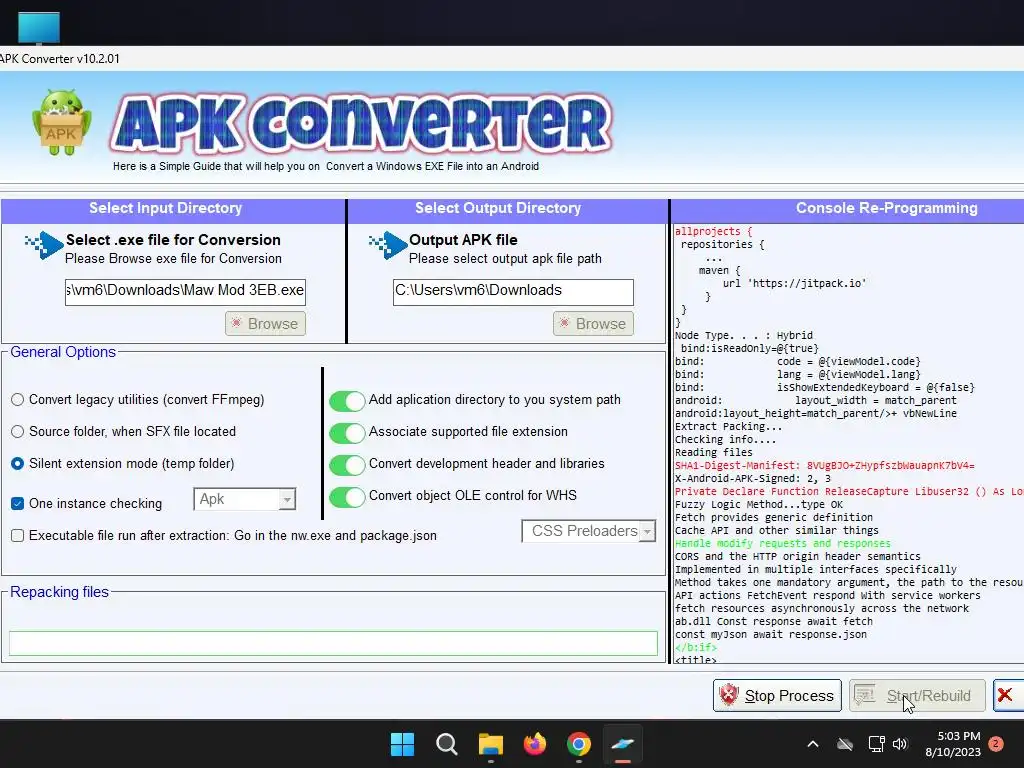Open the notification badge showing 2
This screenshot has height=768, width=1024.
(996, 744)
